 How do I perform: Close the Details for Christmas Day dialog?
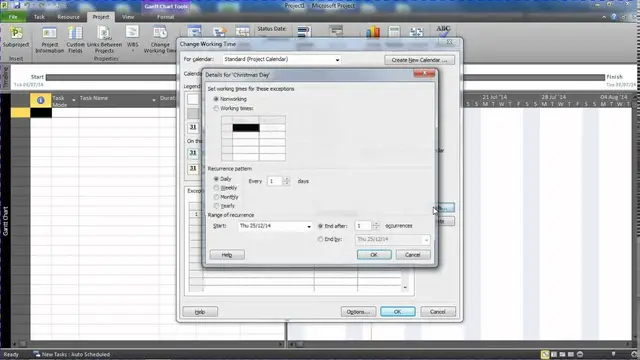(x=424, y=73)
